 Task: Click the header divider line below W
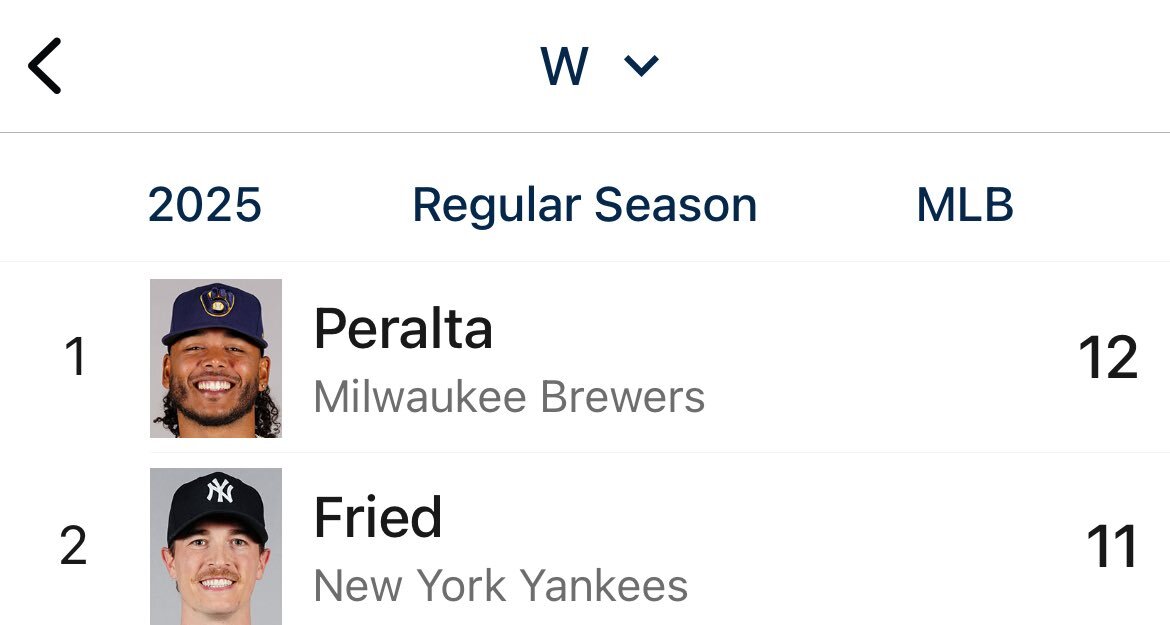[x=585, y=133]
